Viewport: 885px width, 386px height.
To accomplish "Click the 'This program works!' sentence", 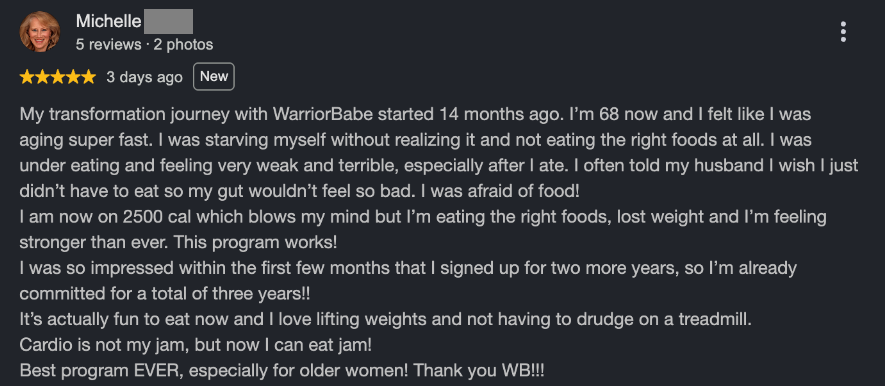I will coord(255,243).
